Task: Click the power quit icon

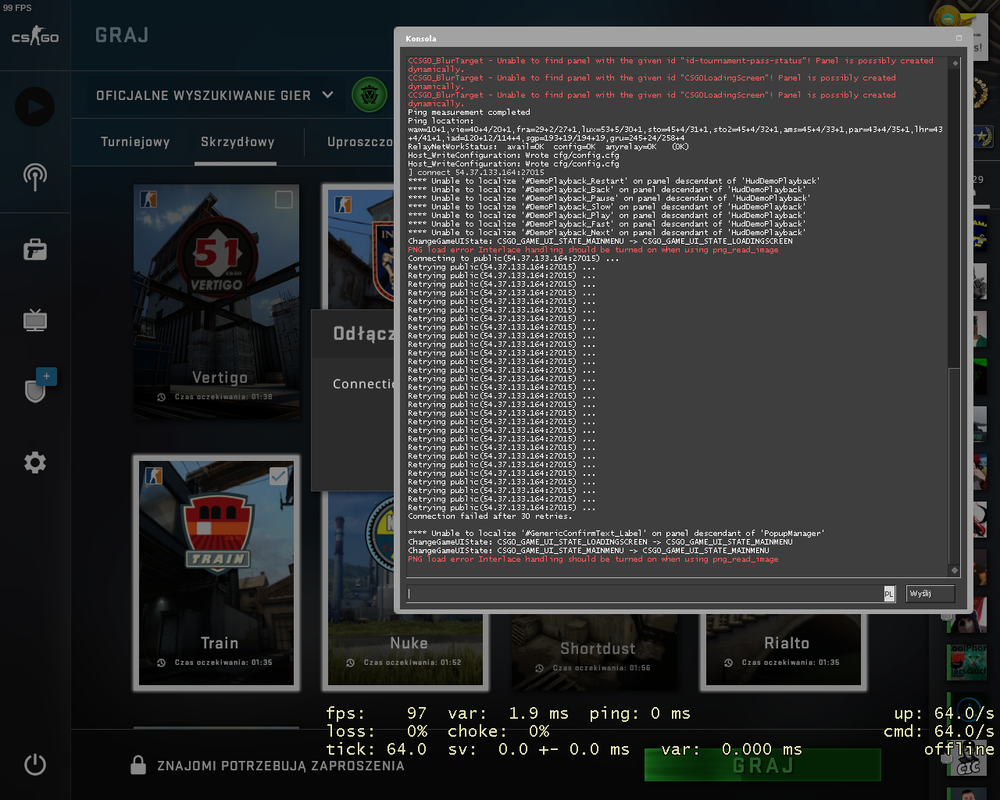Action: click(35, 764)
